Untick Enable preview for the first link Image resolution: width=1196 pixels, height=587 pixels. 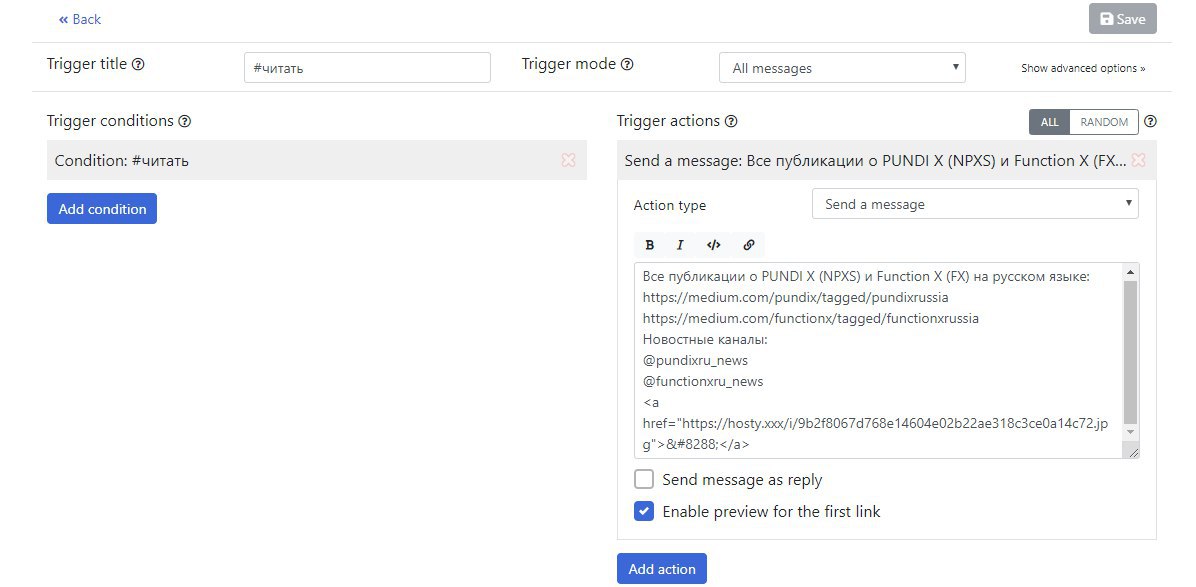pos(644,512)
